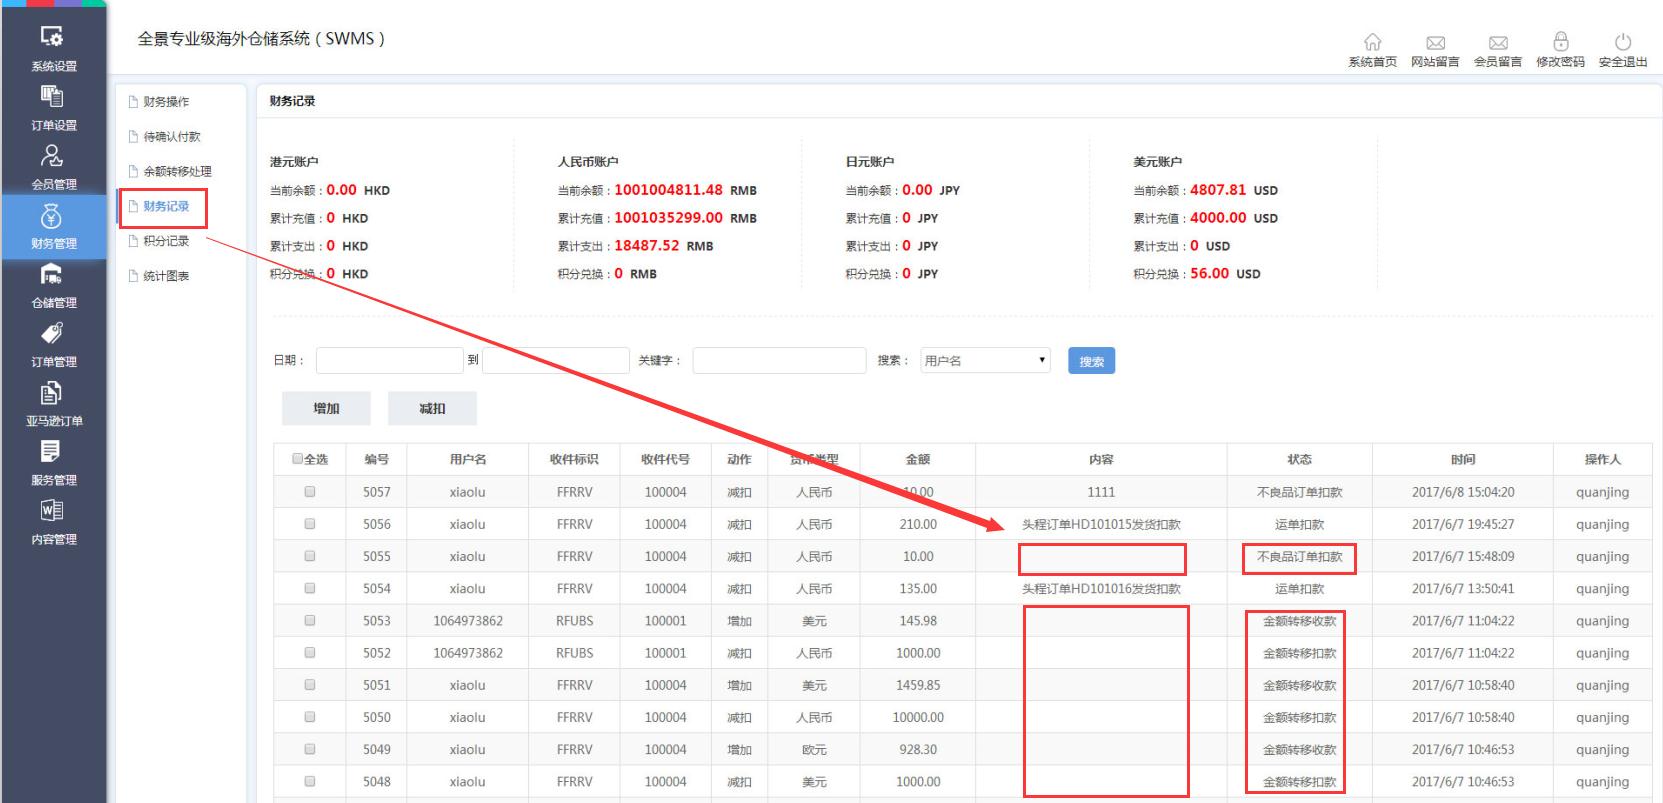Open 亚马逊订单 sidebar icon
The height and width of the screenshot is (803, 1663).
click(52, 403)
